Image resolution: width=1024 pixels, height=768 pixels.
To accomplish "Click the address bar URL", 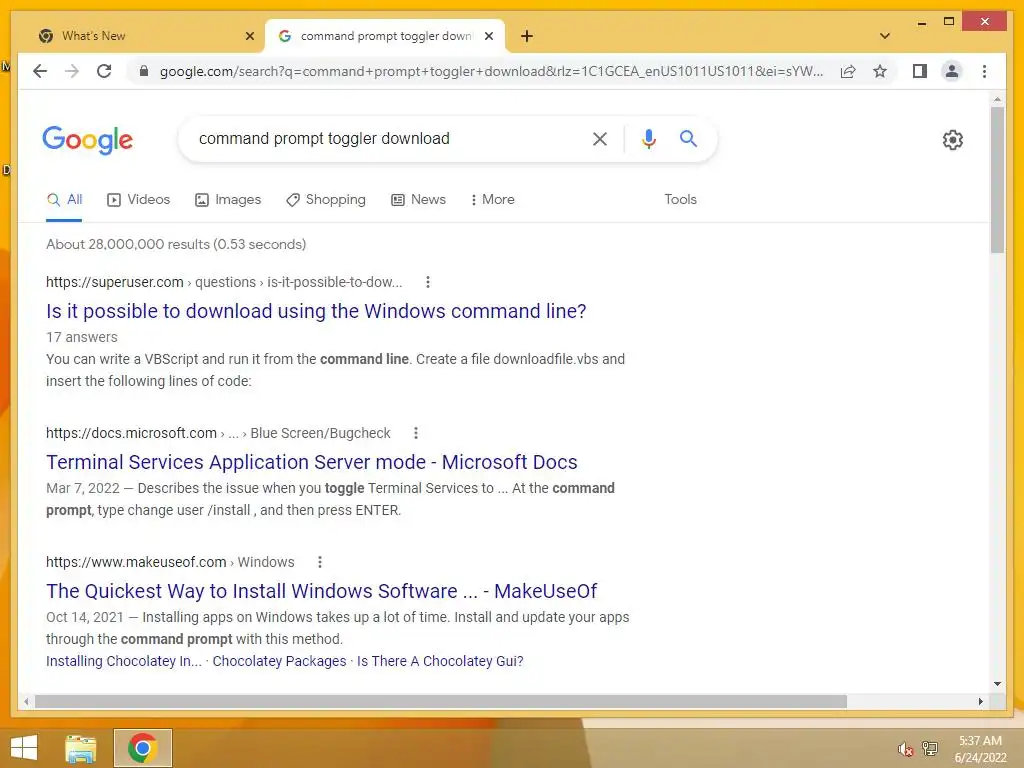I will pos(491,71).
